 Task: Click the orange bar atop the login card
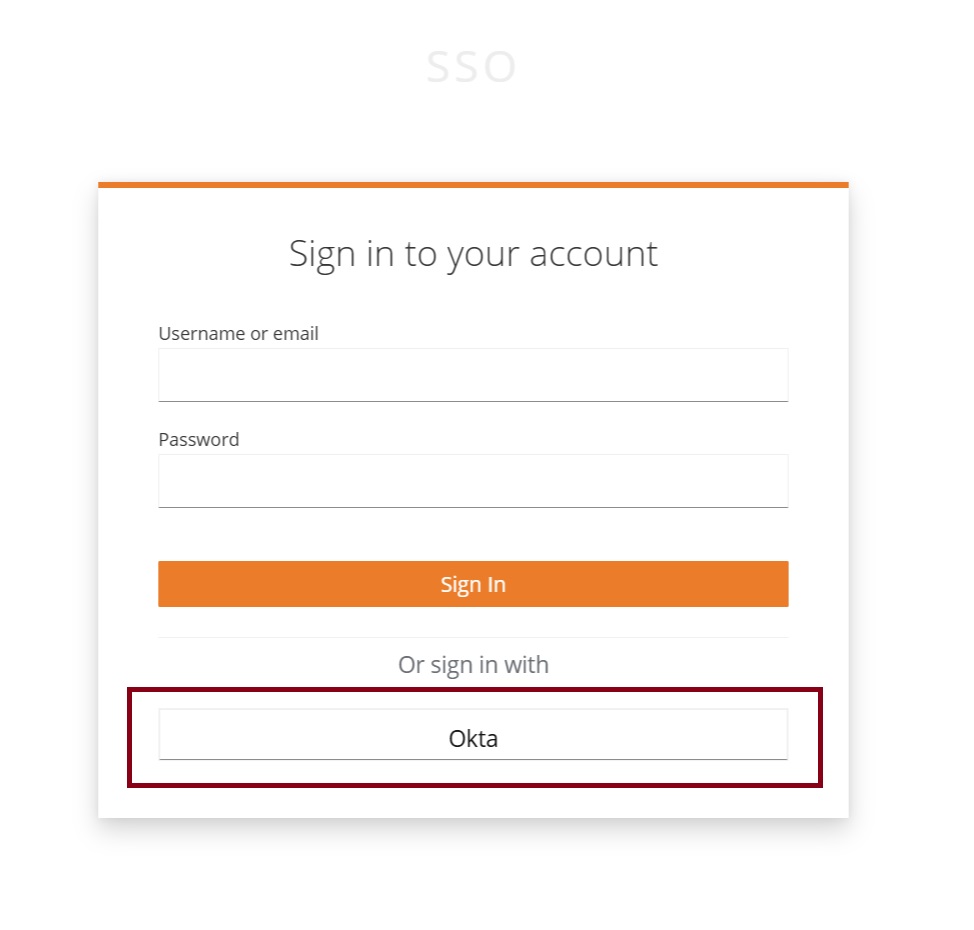point(472,185)
